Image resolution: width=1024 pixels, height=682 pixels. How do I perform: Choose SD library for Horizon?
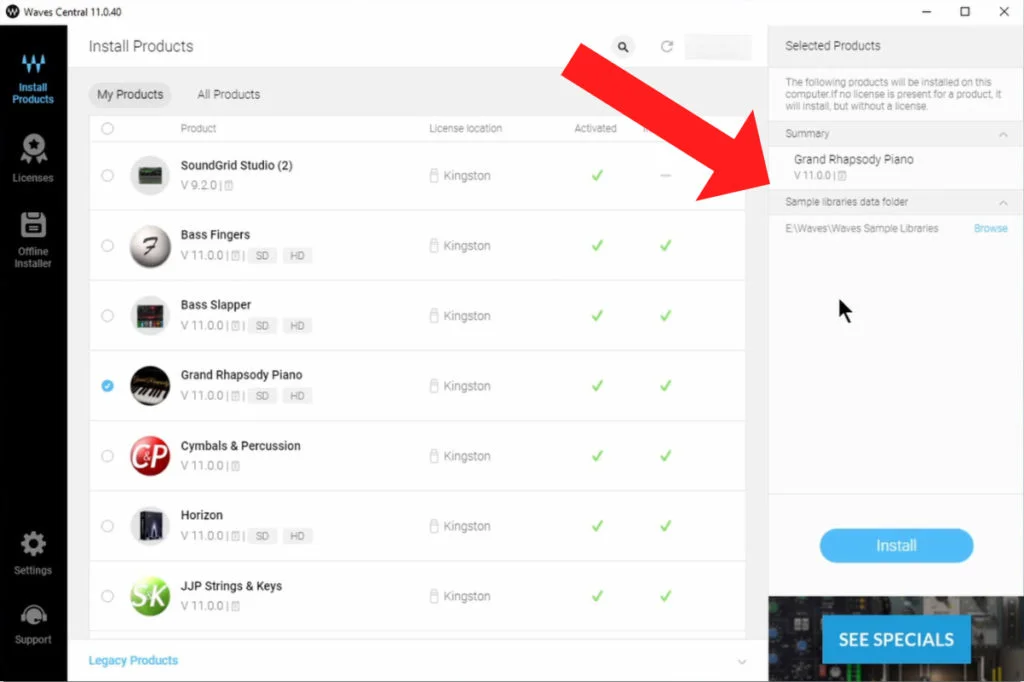pos(262,536)
